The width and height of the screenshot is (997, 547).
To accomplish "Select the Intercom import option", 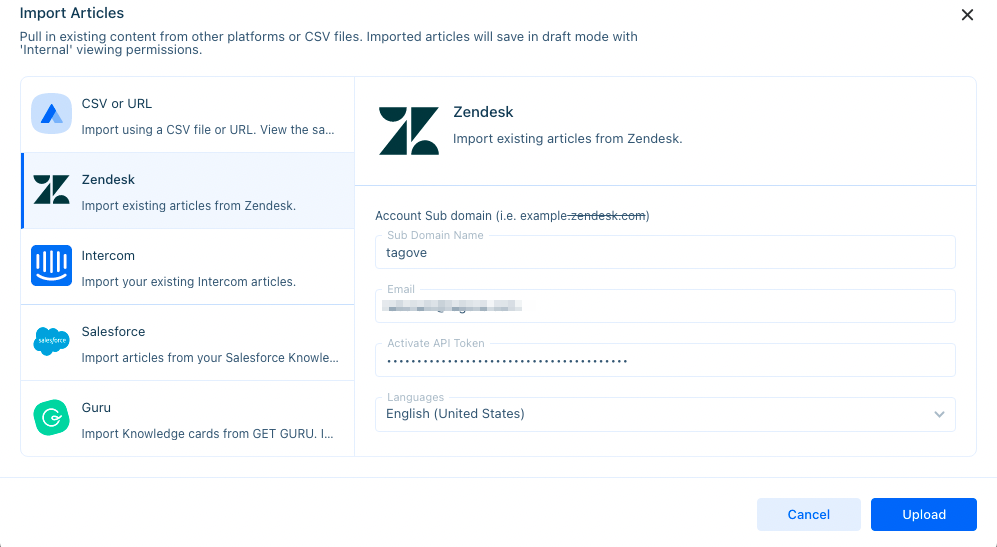I will coord(188,267).
